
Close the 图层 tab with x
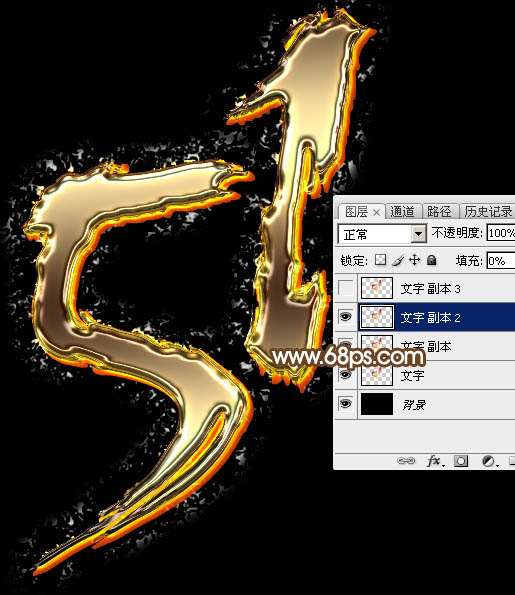376,212
